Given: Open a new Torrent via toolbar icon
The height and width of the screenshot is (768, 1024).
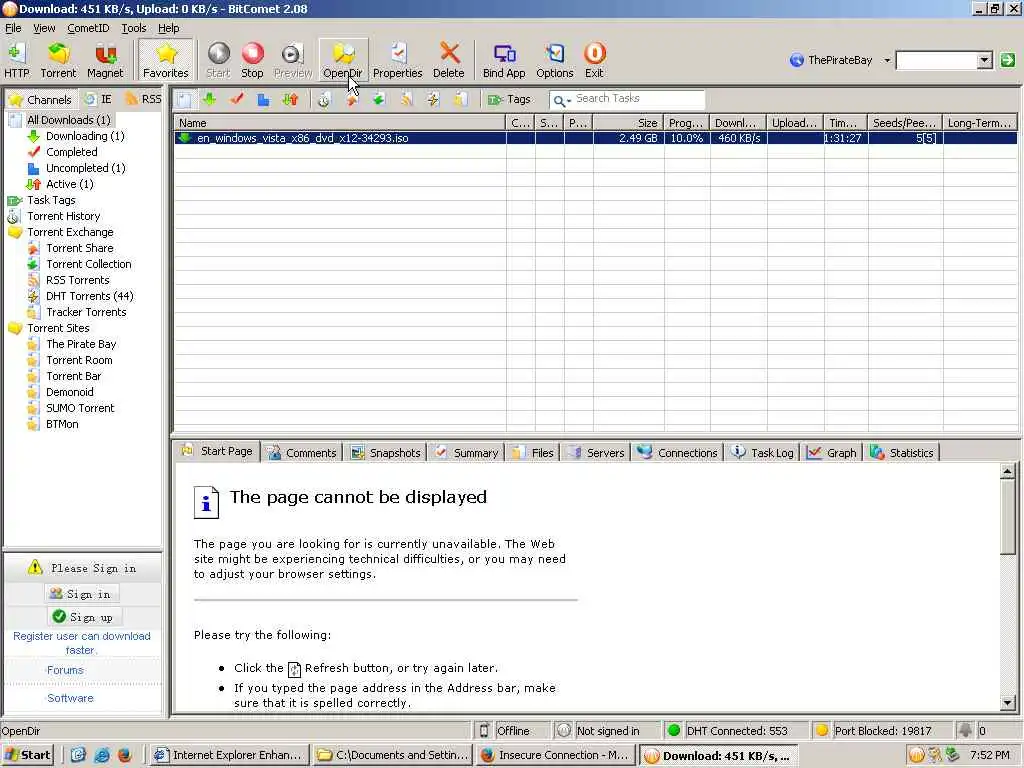Looking at the screenshot, I should (x=58, y=60).
